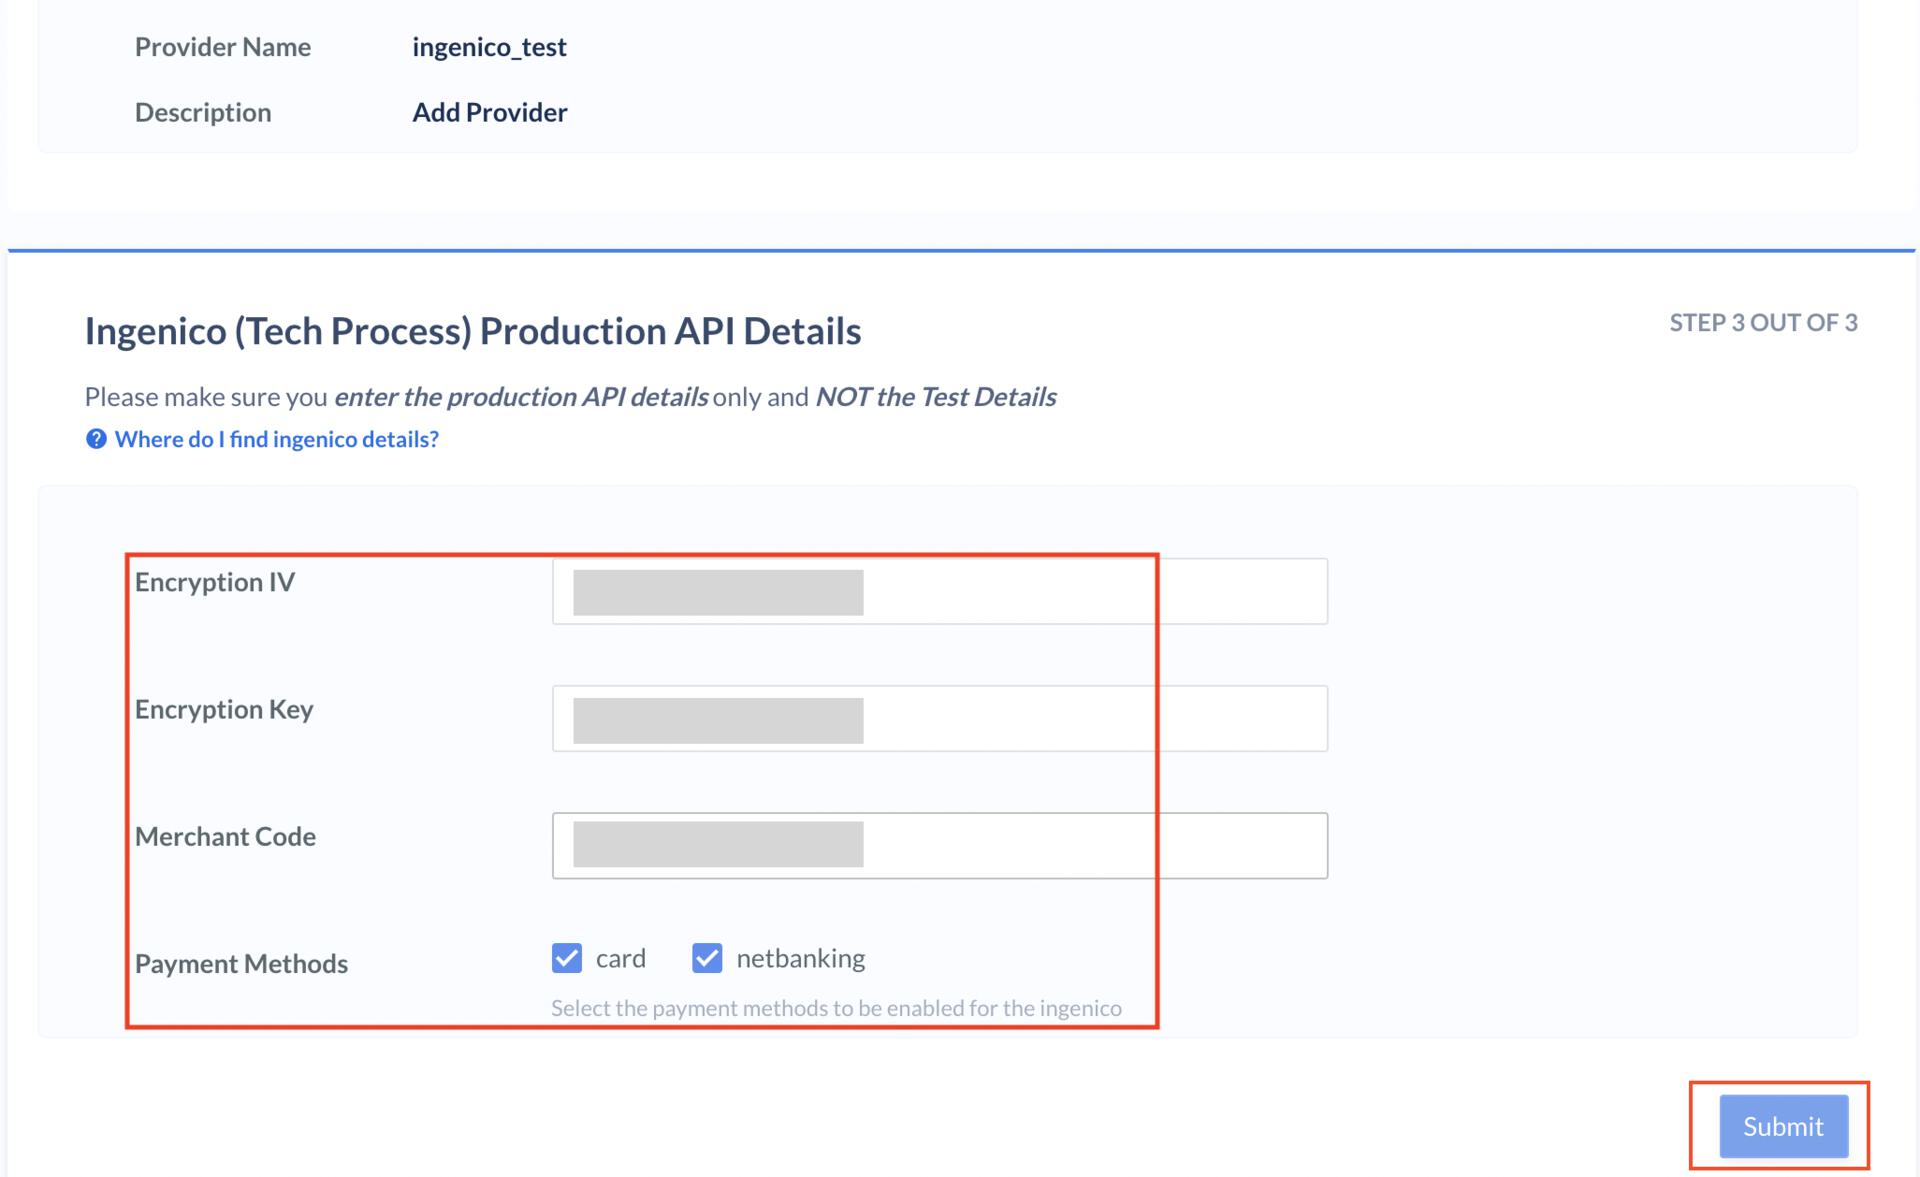This screenshot has height=1177, width=1920.
Task: Click the 'Ingenico (Tech Process) Production API Details' heading
Action: coord(472,331)
